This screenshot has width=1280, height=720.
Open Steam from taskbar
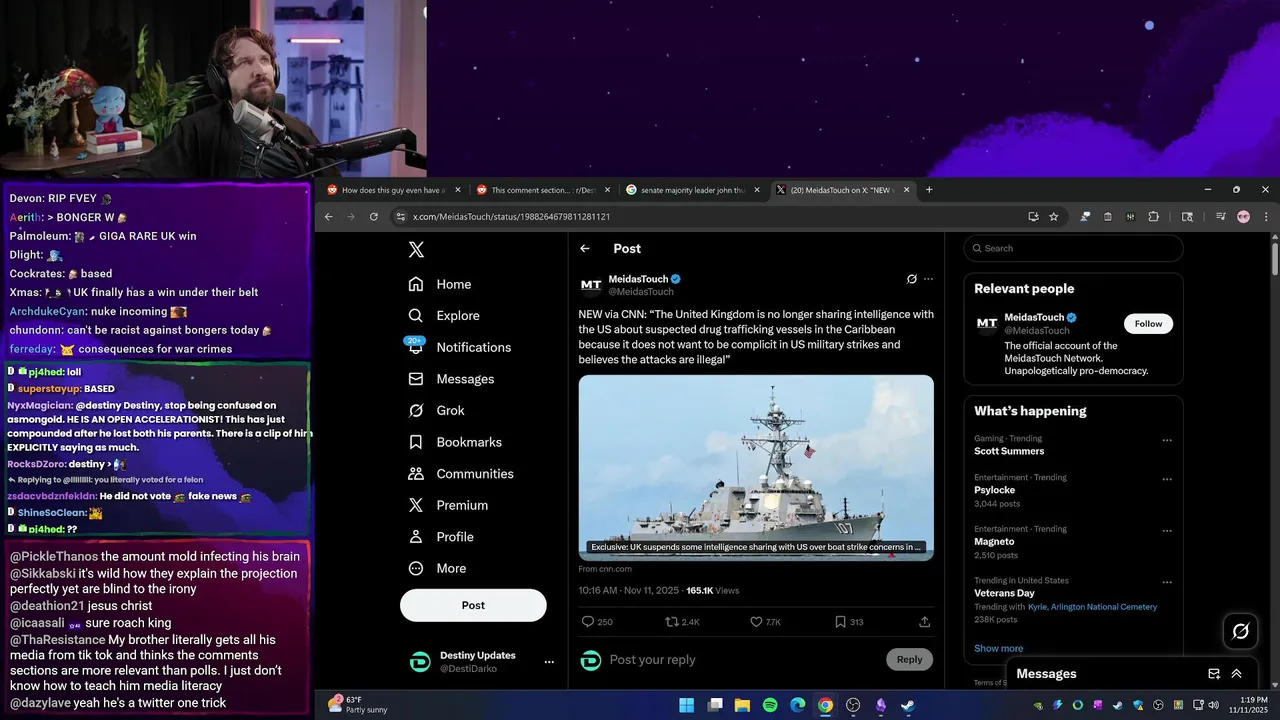point(908,705)
